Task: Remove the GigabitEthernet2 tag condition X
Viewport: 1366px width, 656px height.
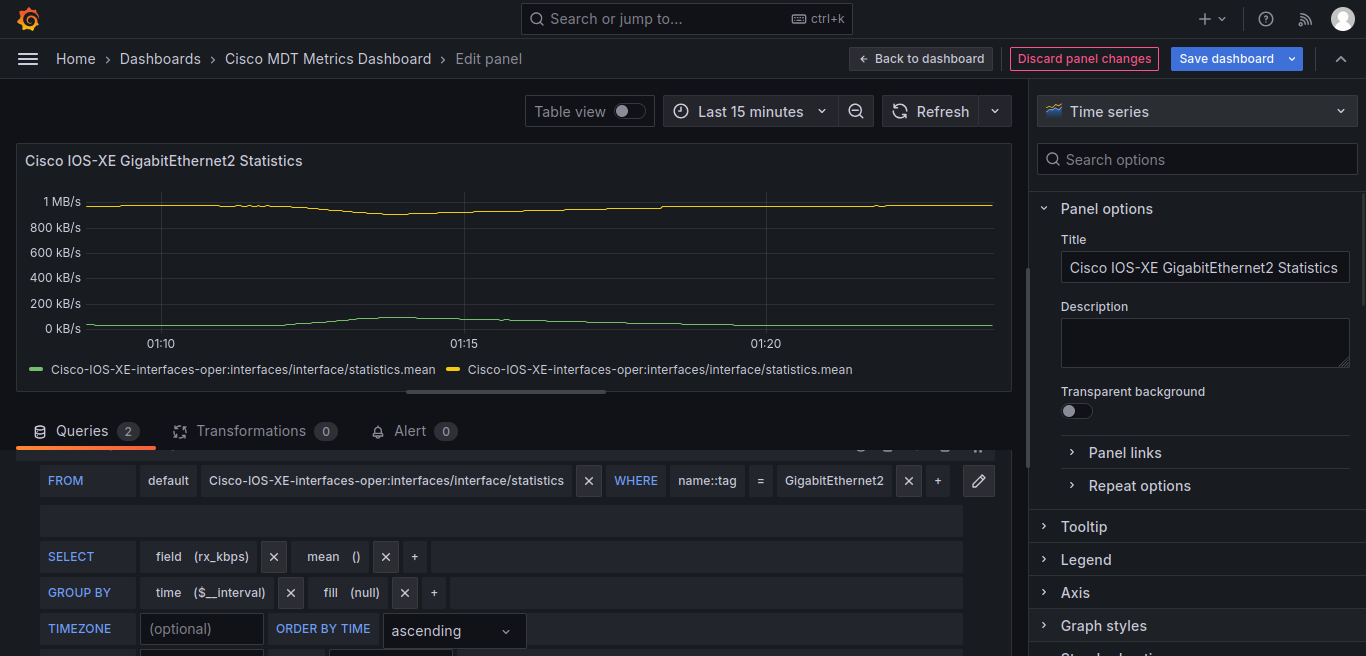Action: [x=908, y=481]
